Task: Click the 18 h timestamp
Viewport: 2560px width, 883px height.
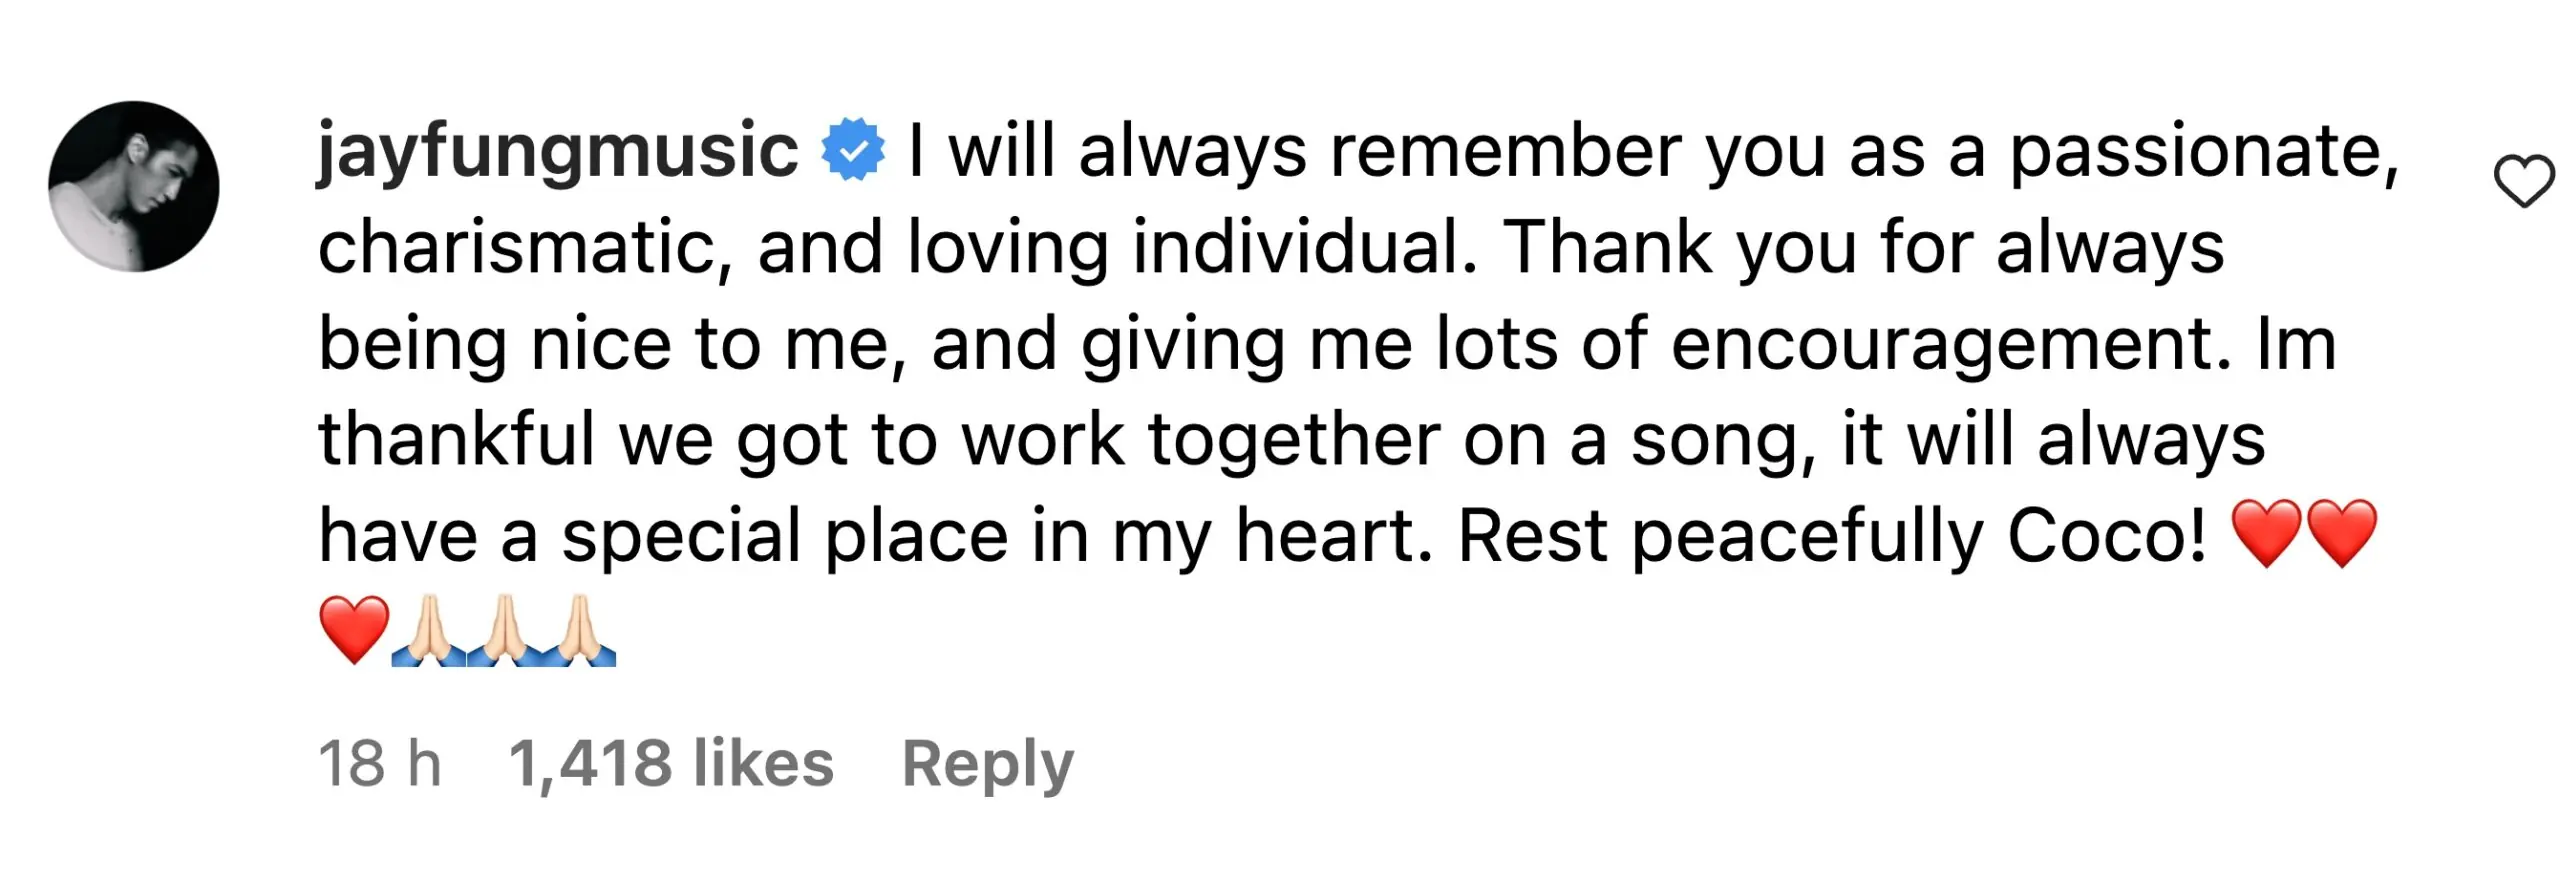Action: pos(379,764)
